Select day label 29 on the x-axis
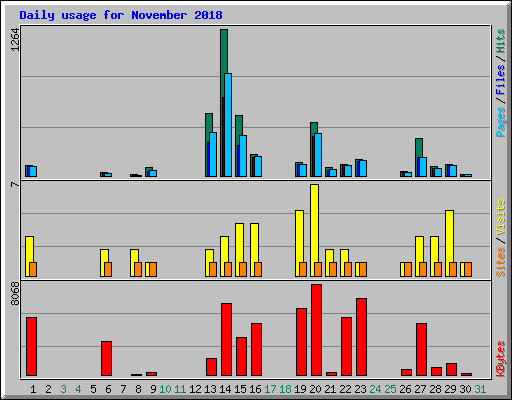This screenshot has height=400, width=512. tap(450, 389)
